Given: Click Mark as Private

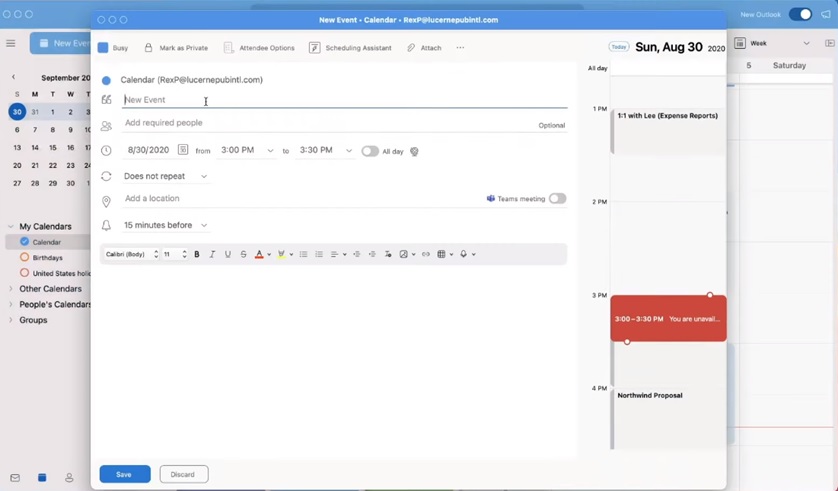Looking at the screenshot, I should [176, 48].
